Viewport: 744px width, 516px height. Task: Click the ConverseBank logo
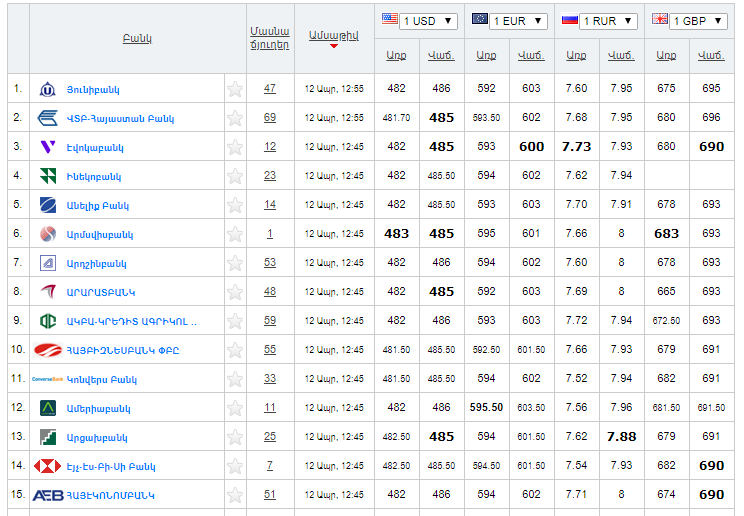point(47,379)
